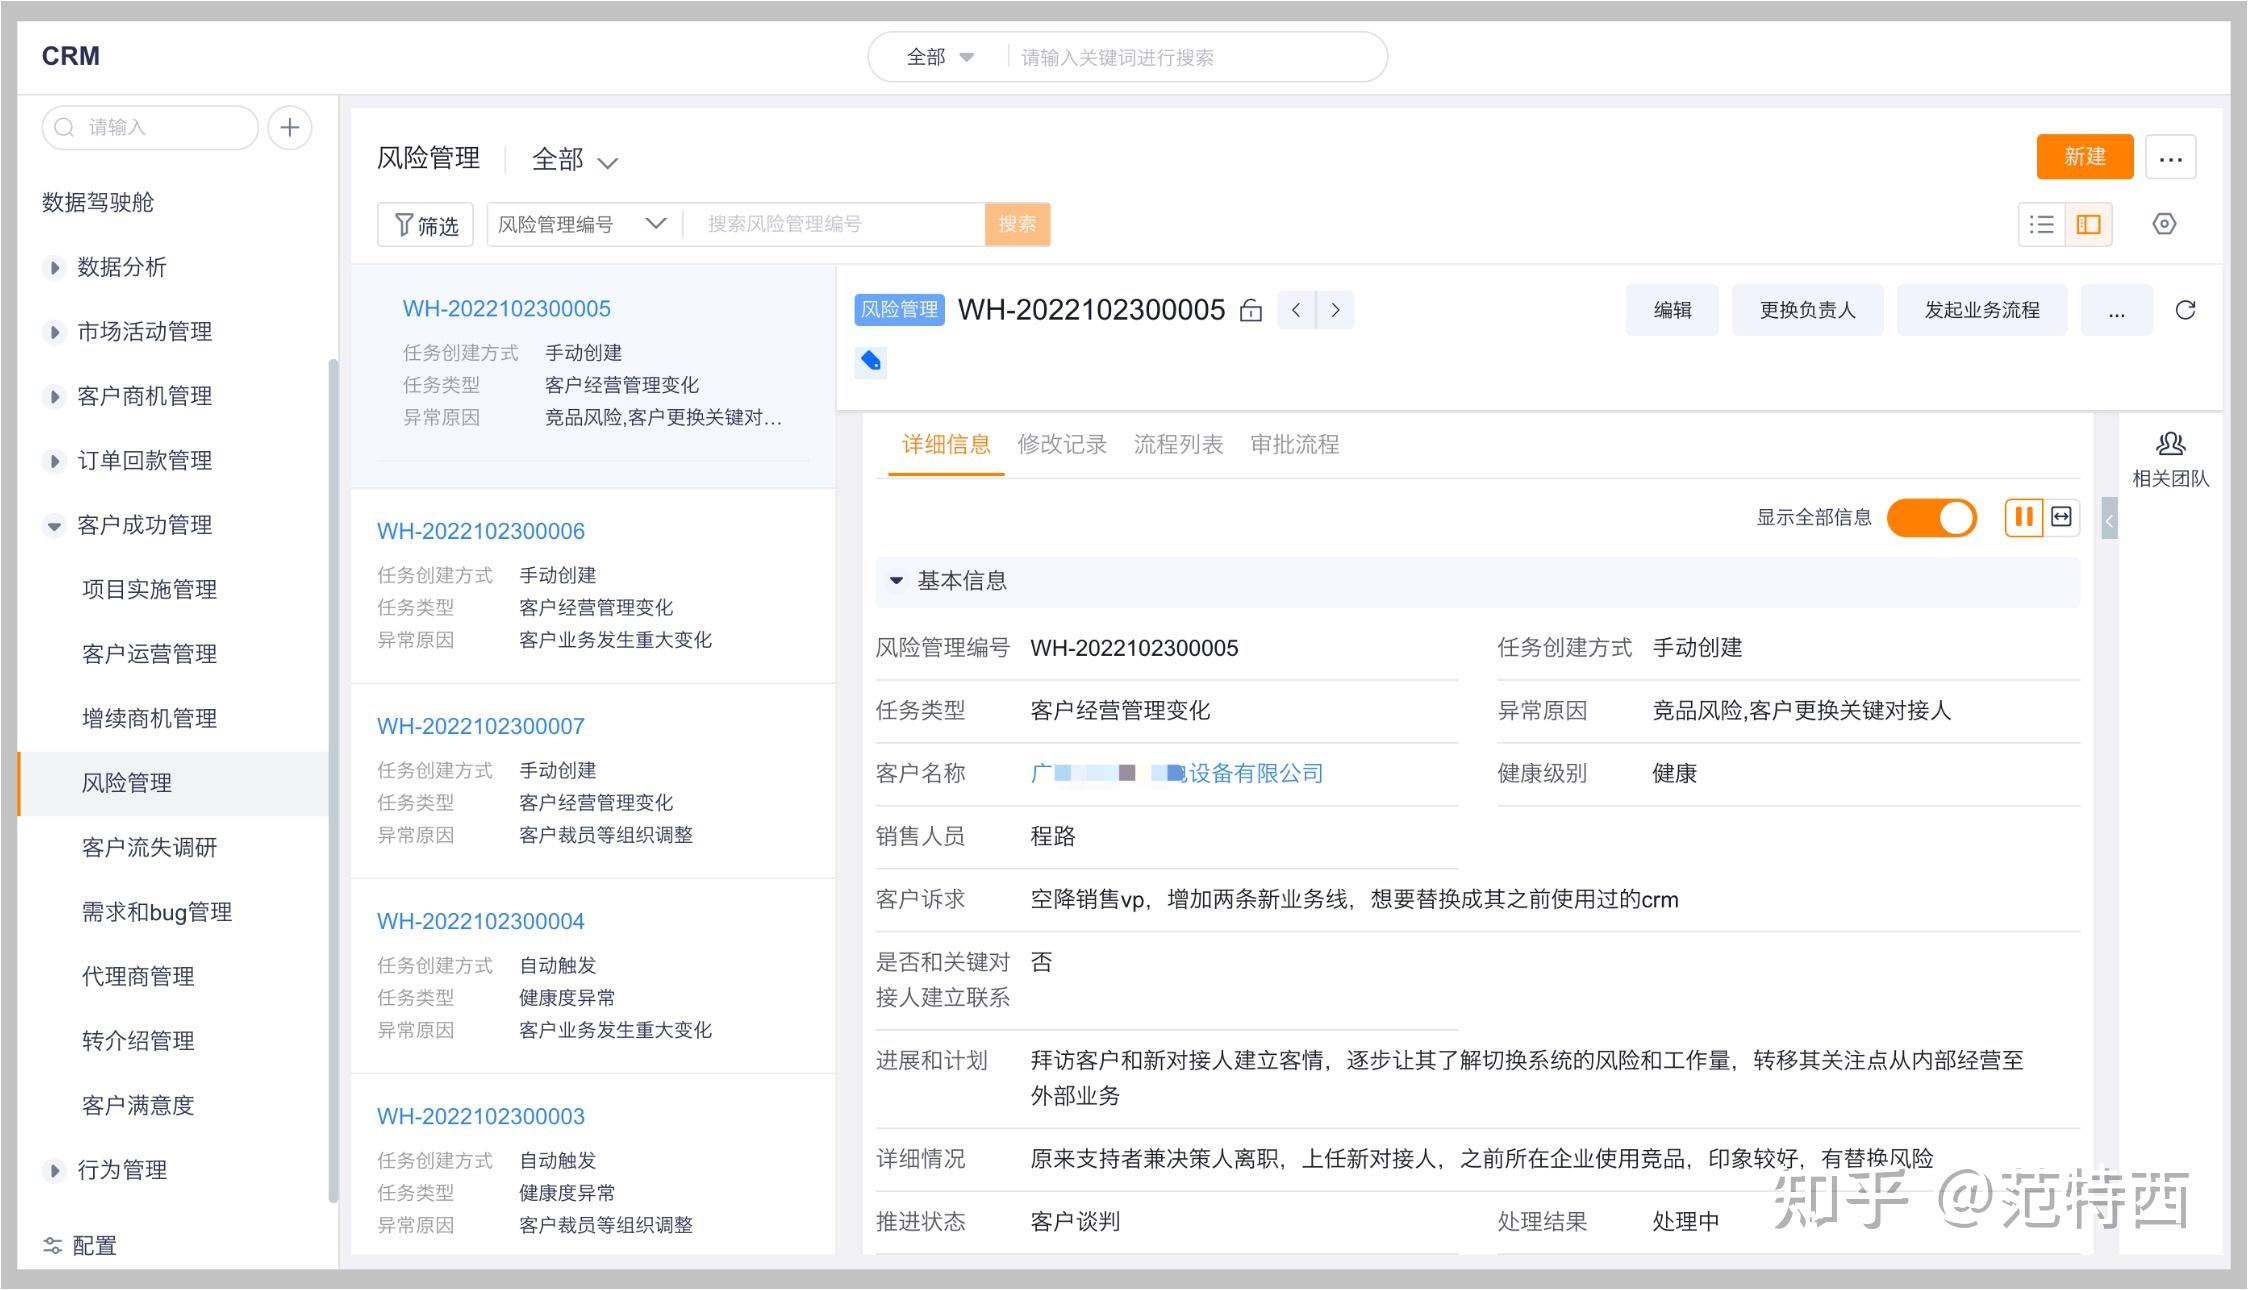Open record WH-2022102300006 from the list
The image size is (2248, 1290).
[481, 530]
